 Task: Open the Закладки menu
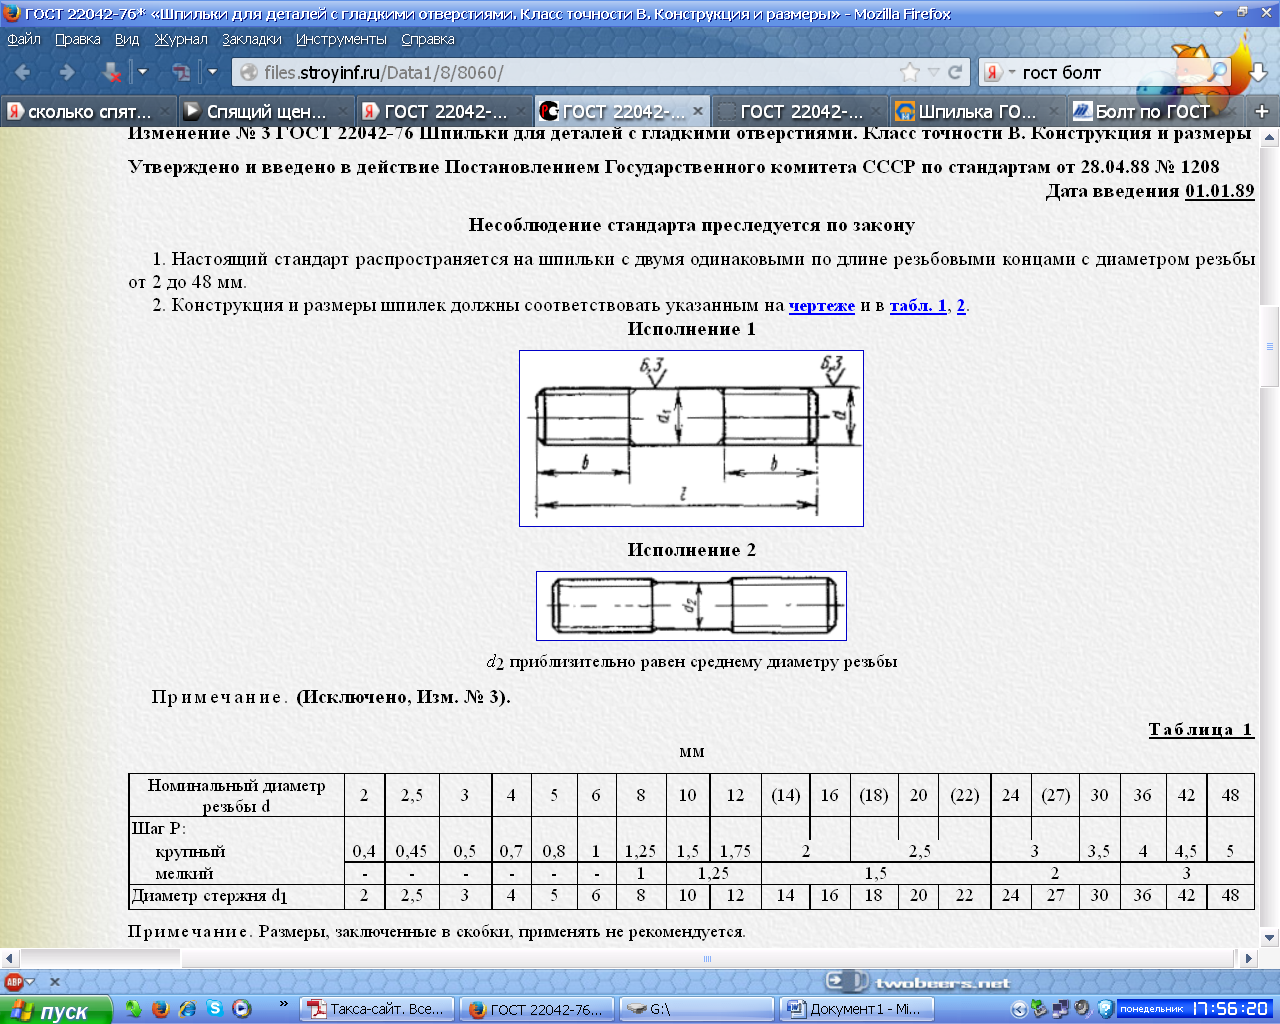tap(252, 39)
